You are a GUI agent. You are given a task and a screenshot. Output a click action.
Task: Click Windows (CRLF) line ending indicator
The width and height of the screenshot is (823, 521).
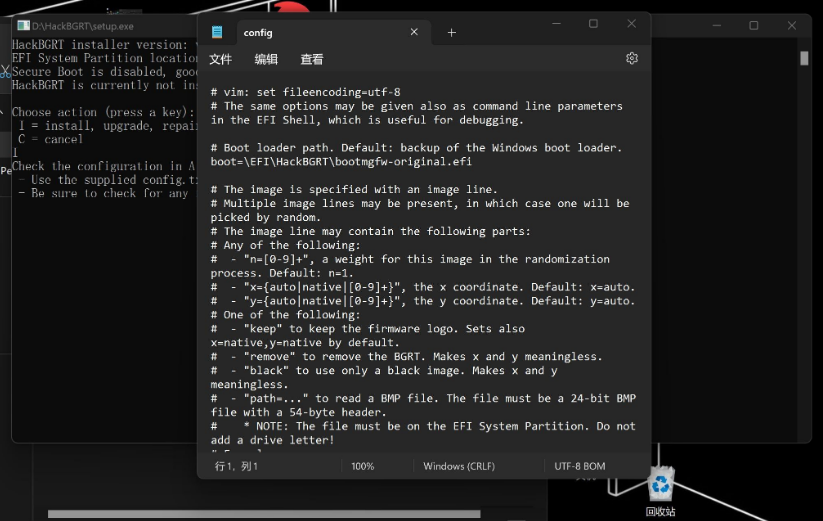point(457,466)
